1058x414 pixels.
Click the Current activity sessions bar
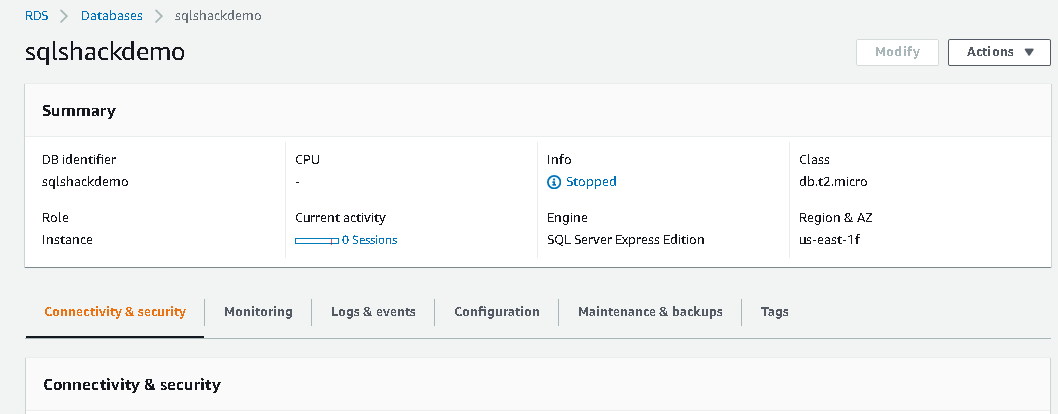tap(316, 240)
